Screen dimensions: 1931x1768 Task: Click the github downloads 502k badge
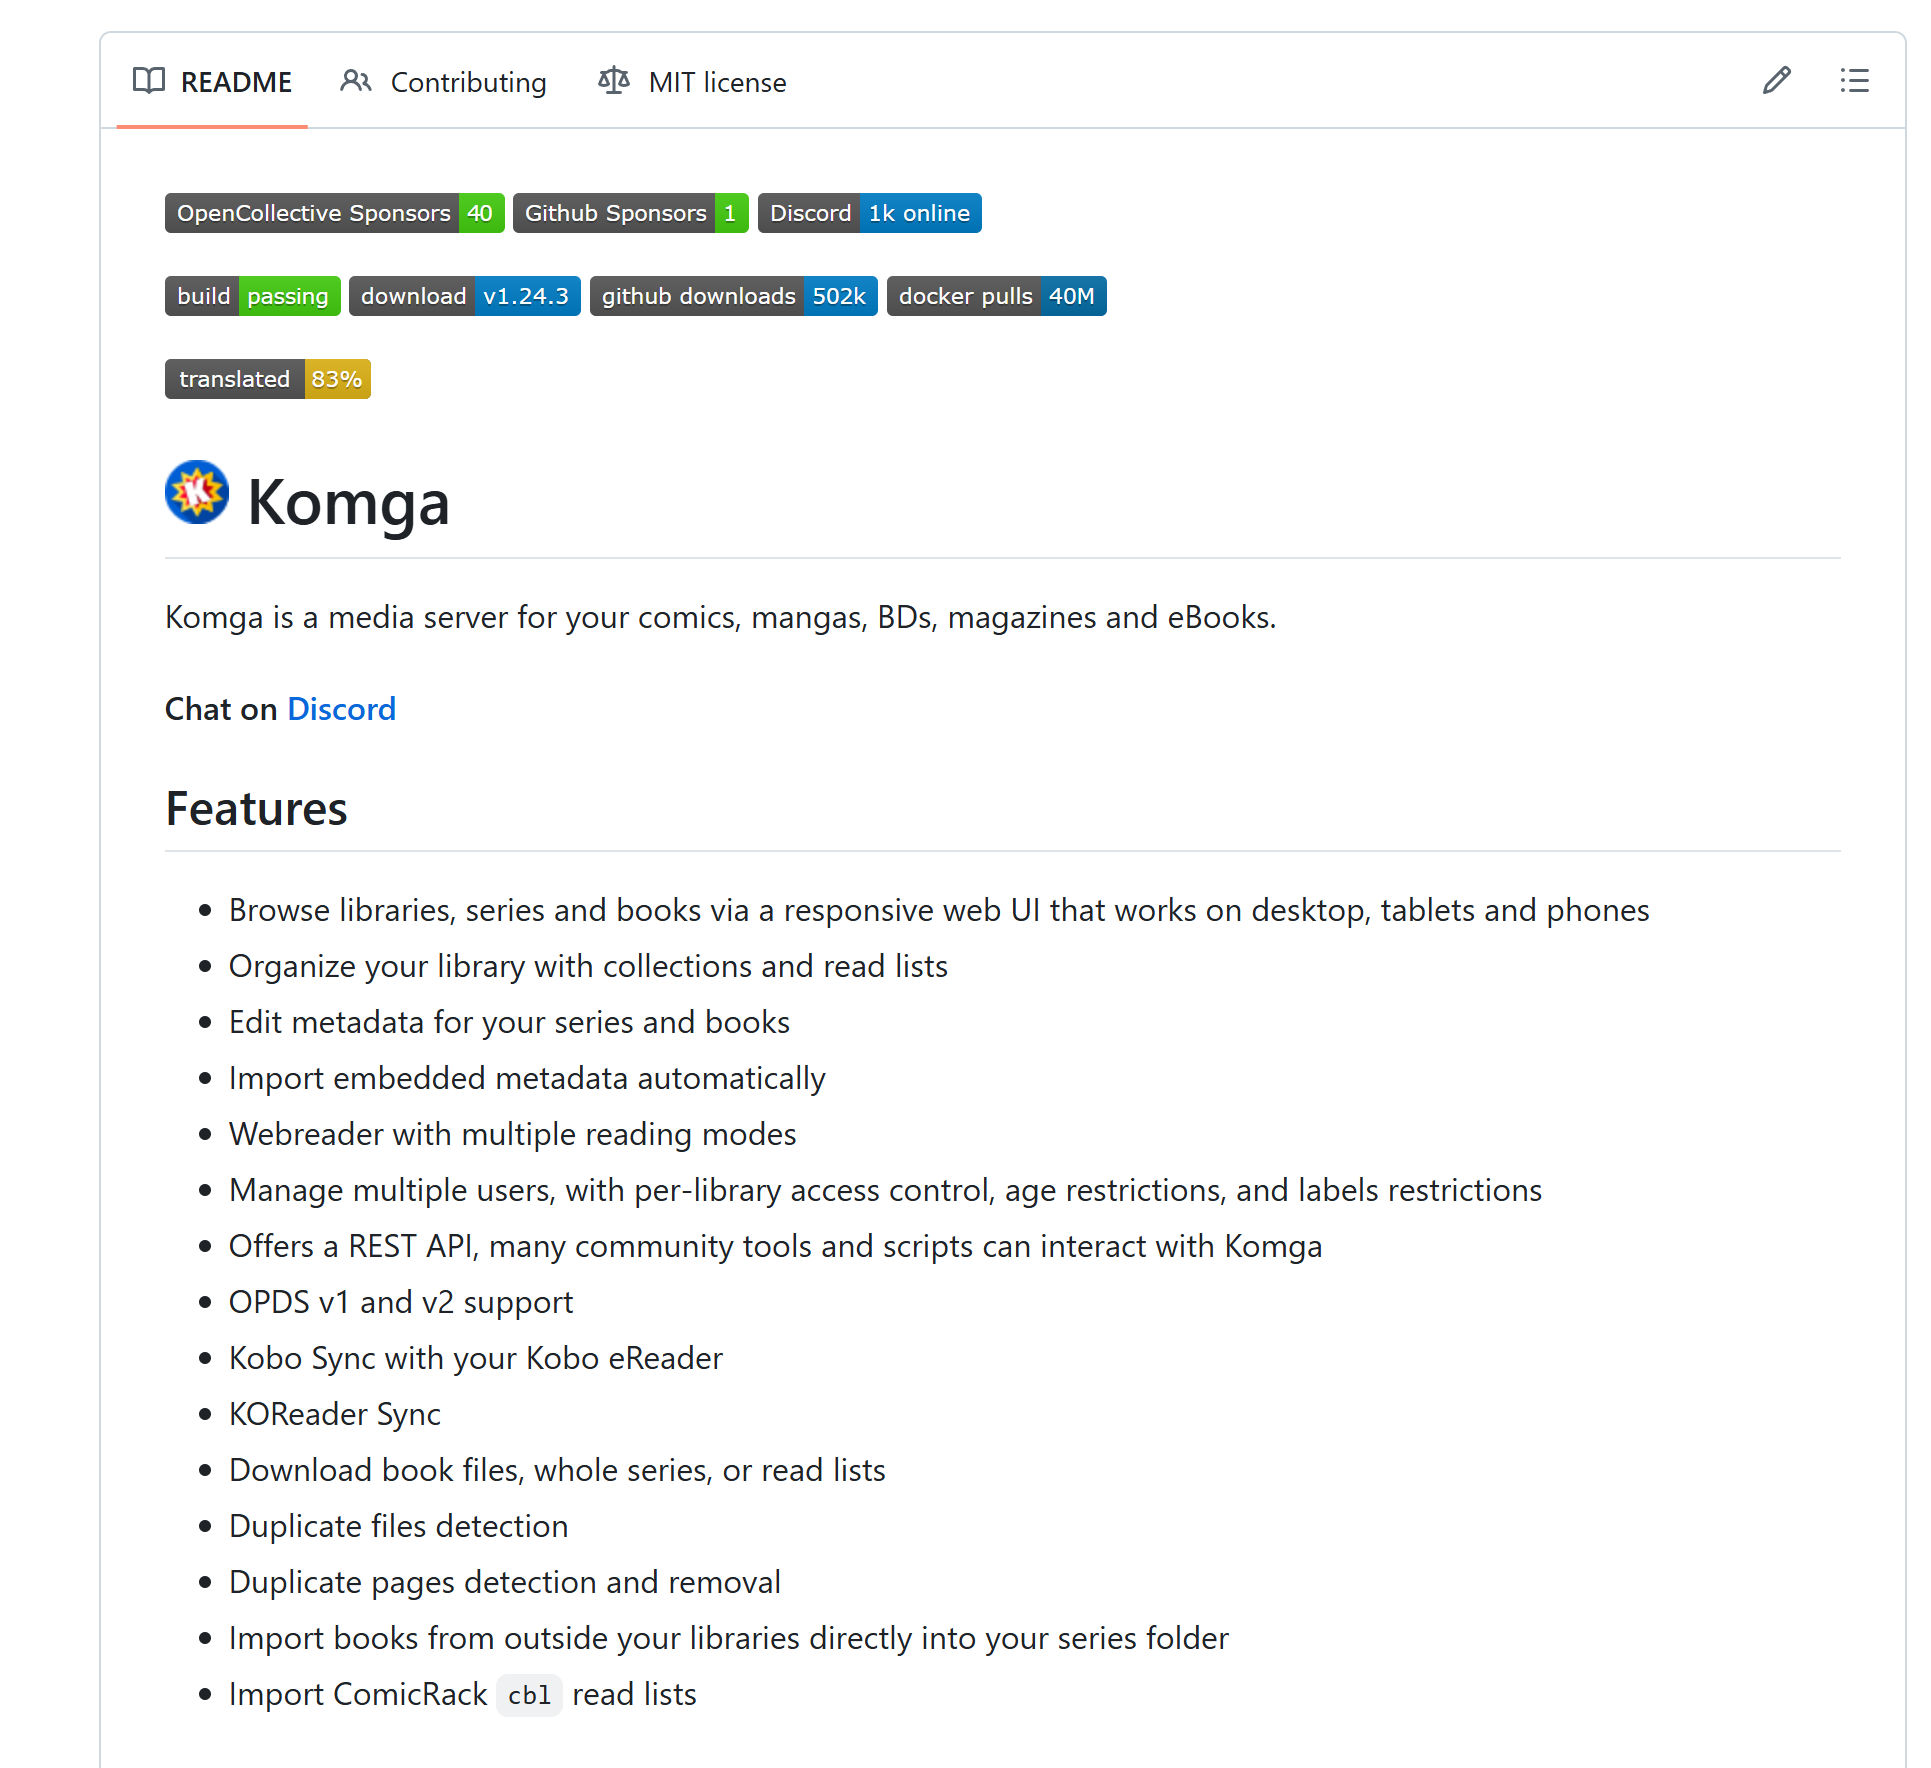point(733,296)
